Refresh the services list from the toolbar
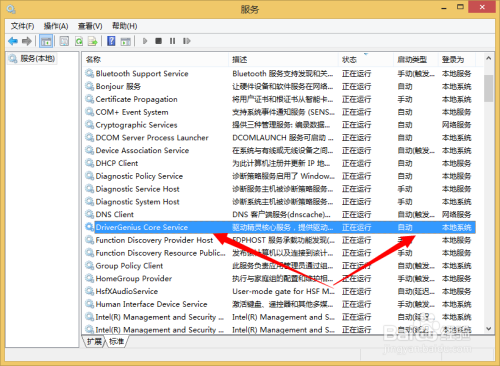 [x=79, y=41]
